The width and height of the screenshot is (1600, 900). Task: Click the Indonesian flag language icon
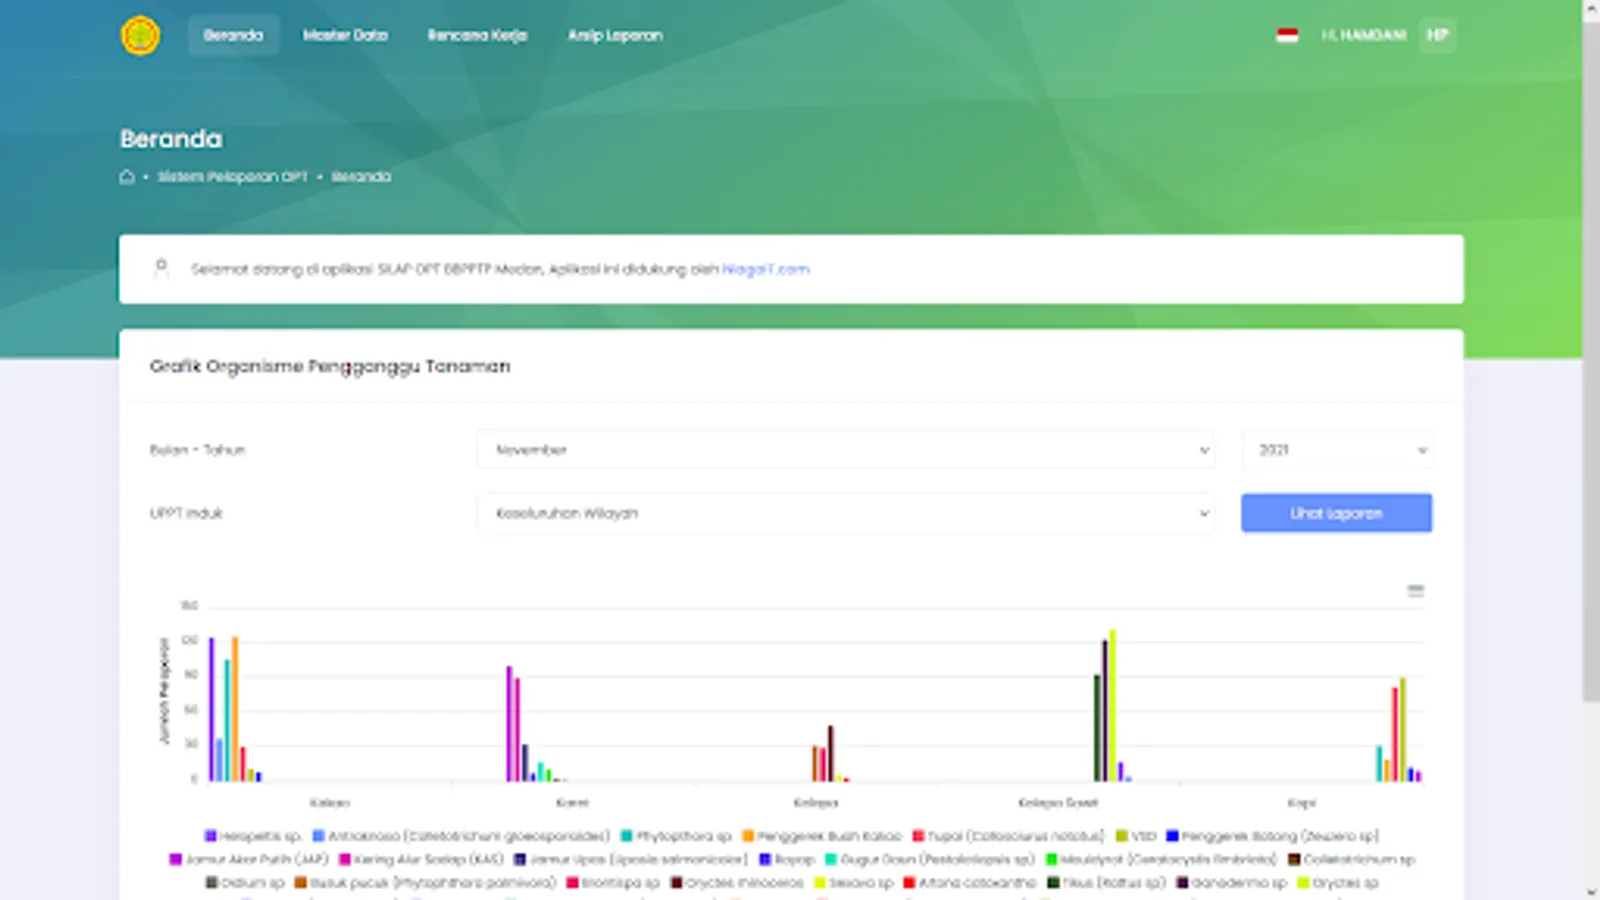[x=1287, y=35]
